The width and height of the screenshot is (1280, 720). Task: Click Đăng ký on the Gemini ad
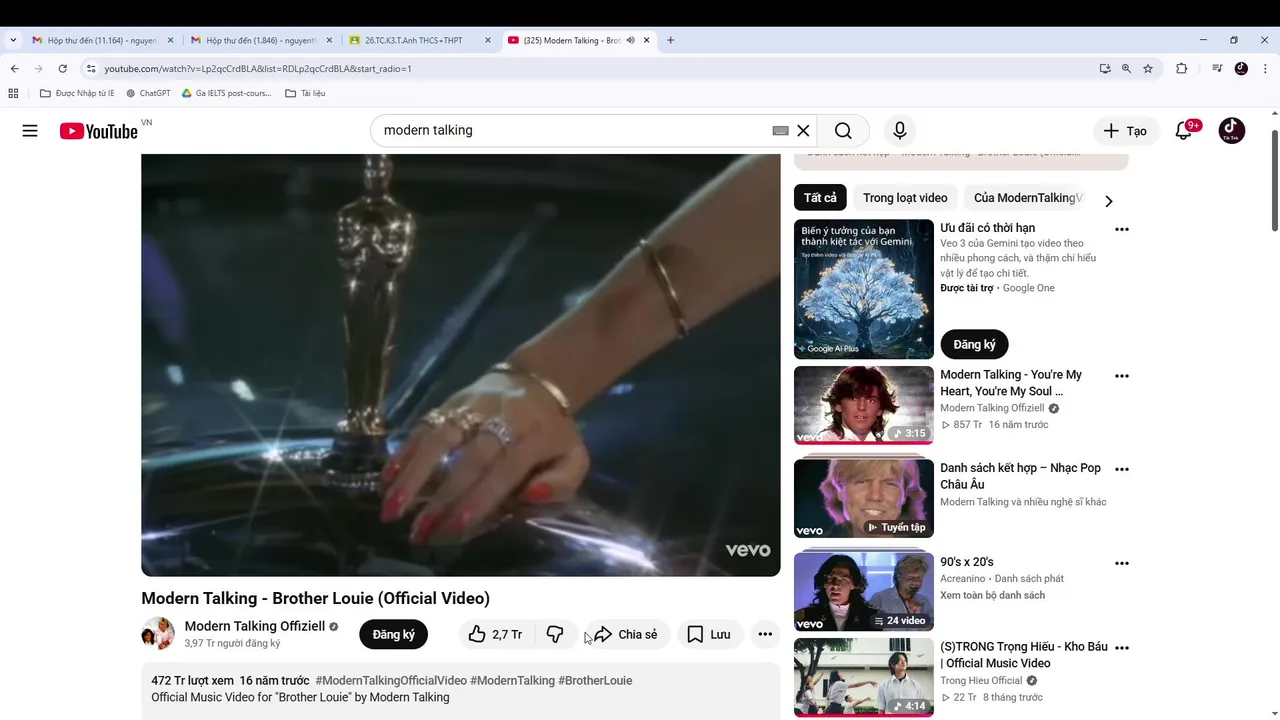point(974,345)
